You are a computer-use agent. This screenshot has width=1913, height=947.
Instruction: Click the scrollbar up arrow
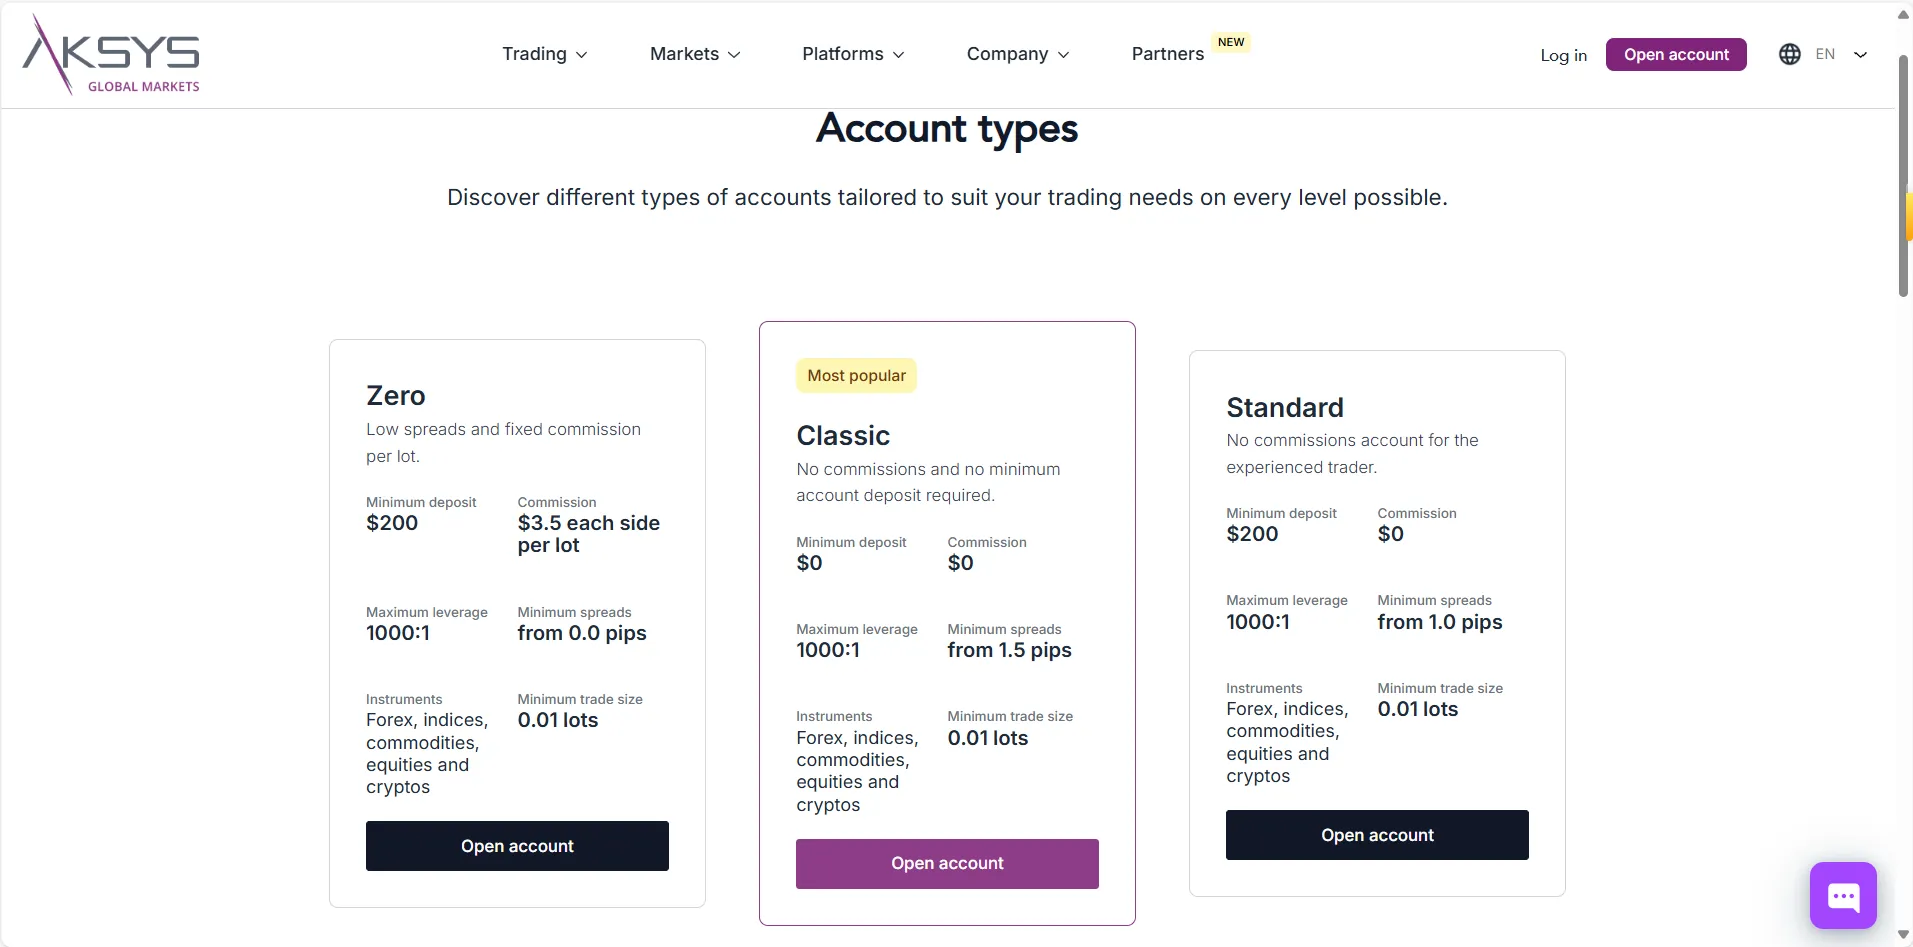coord(1903,14)
